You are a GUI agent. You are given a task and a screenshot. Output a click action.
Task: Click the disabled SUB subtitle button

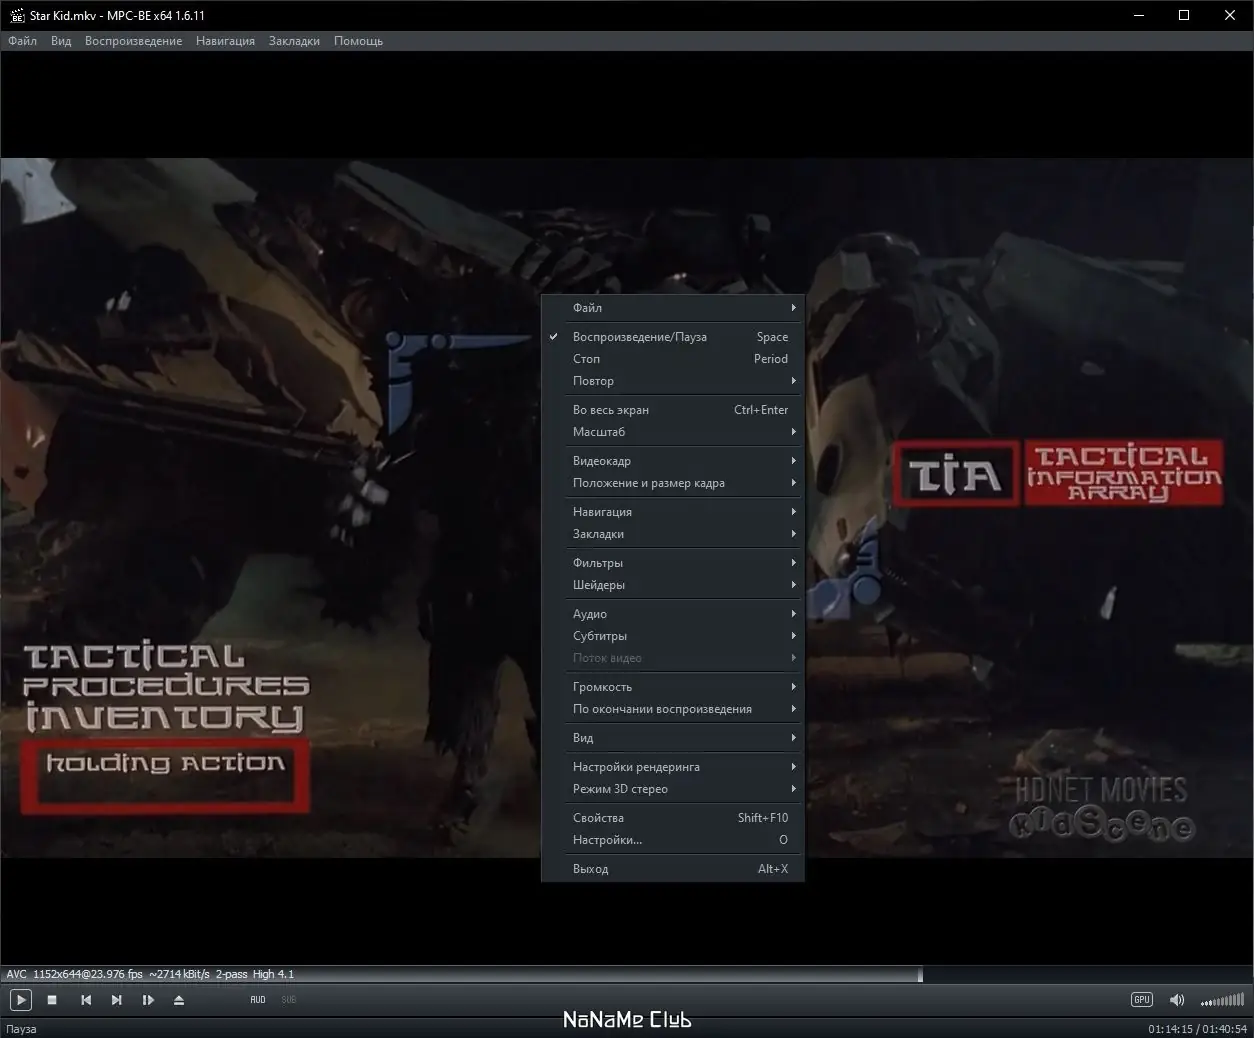point(288,1000)
